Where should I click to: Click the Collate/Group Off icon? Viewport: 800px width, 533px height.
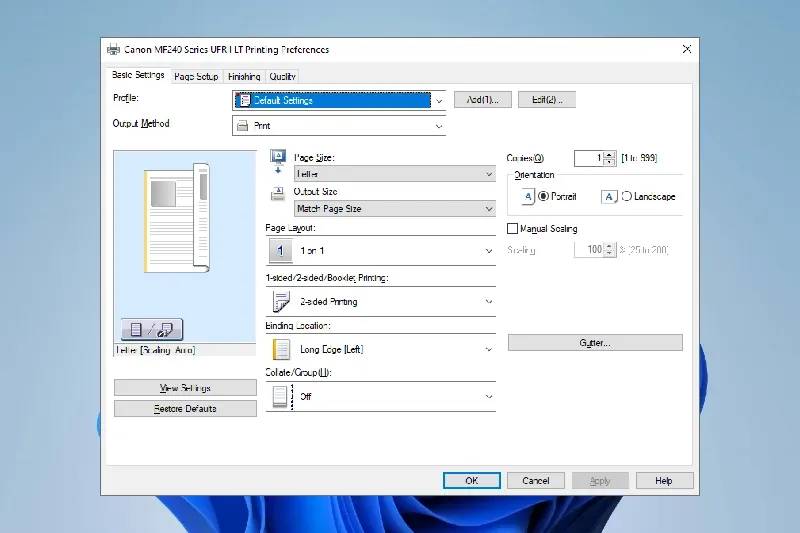pyautogui.click(x=281, y=396)
